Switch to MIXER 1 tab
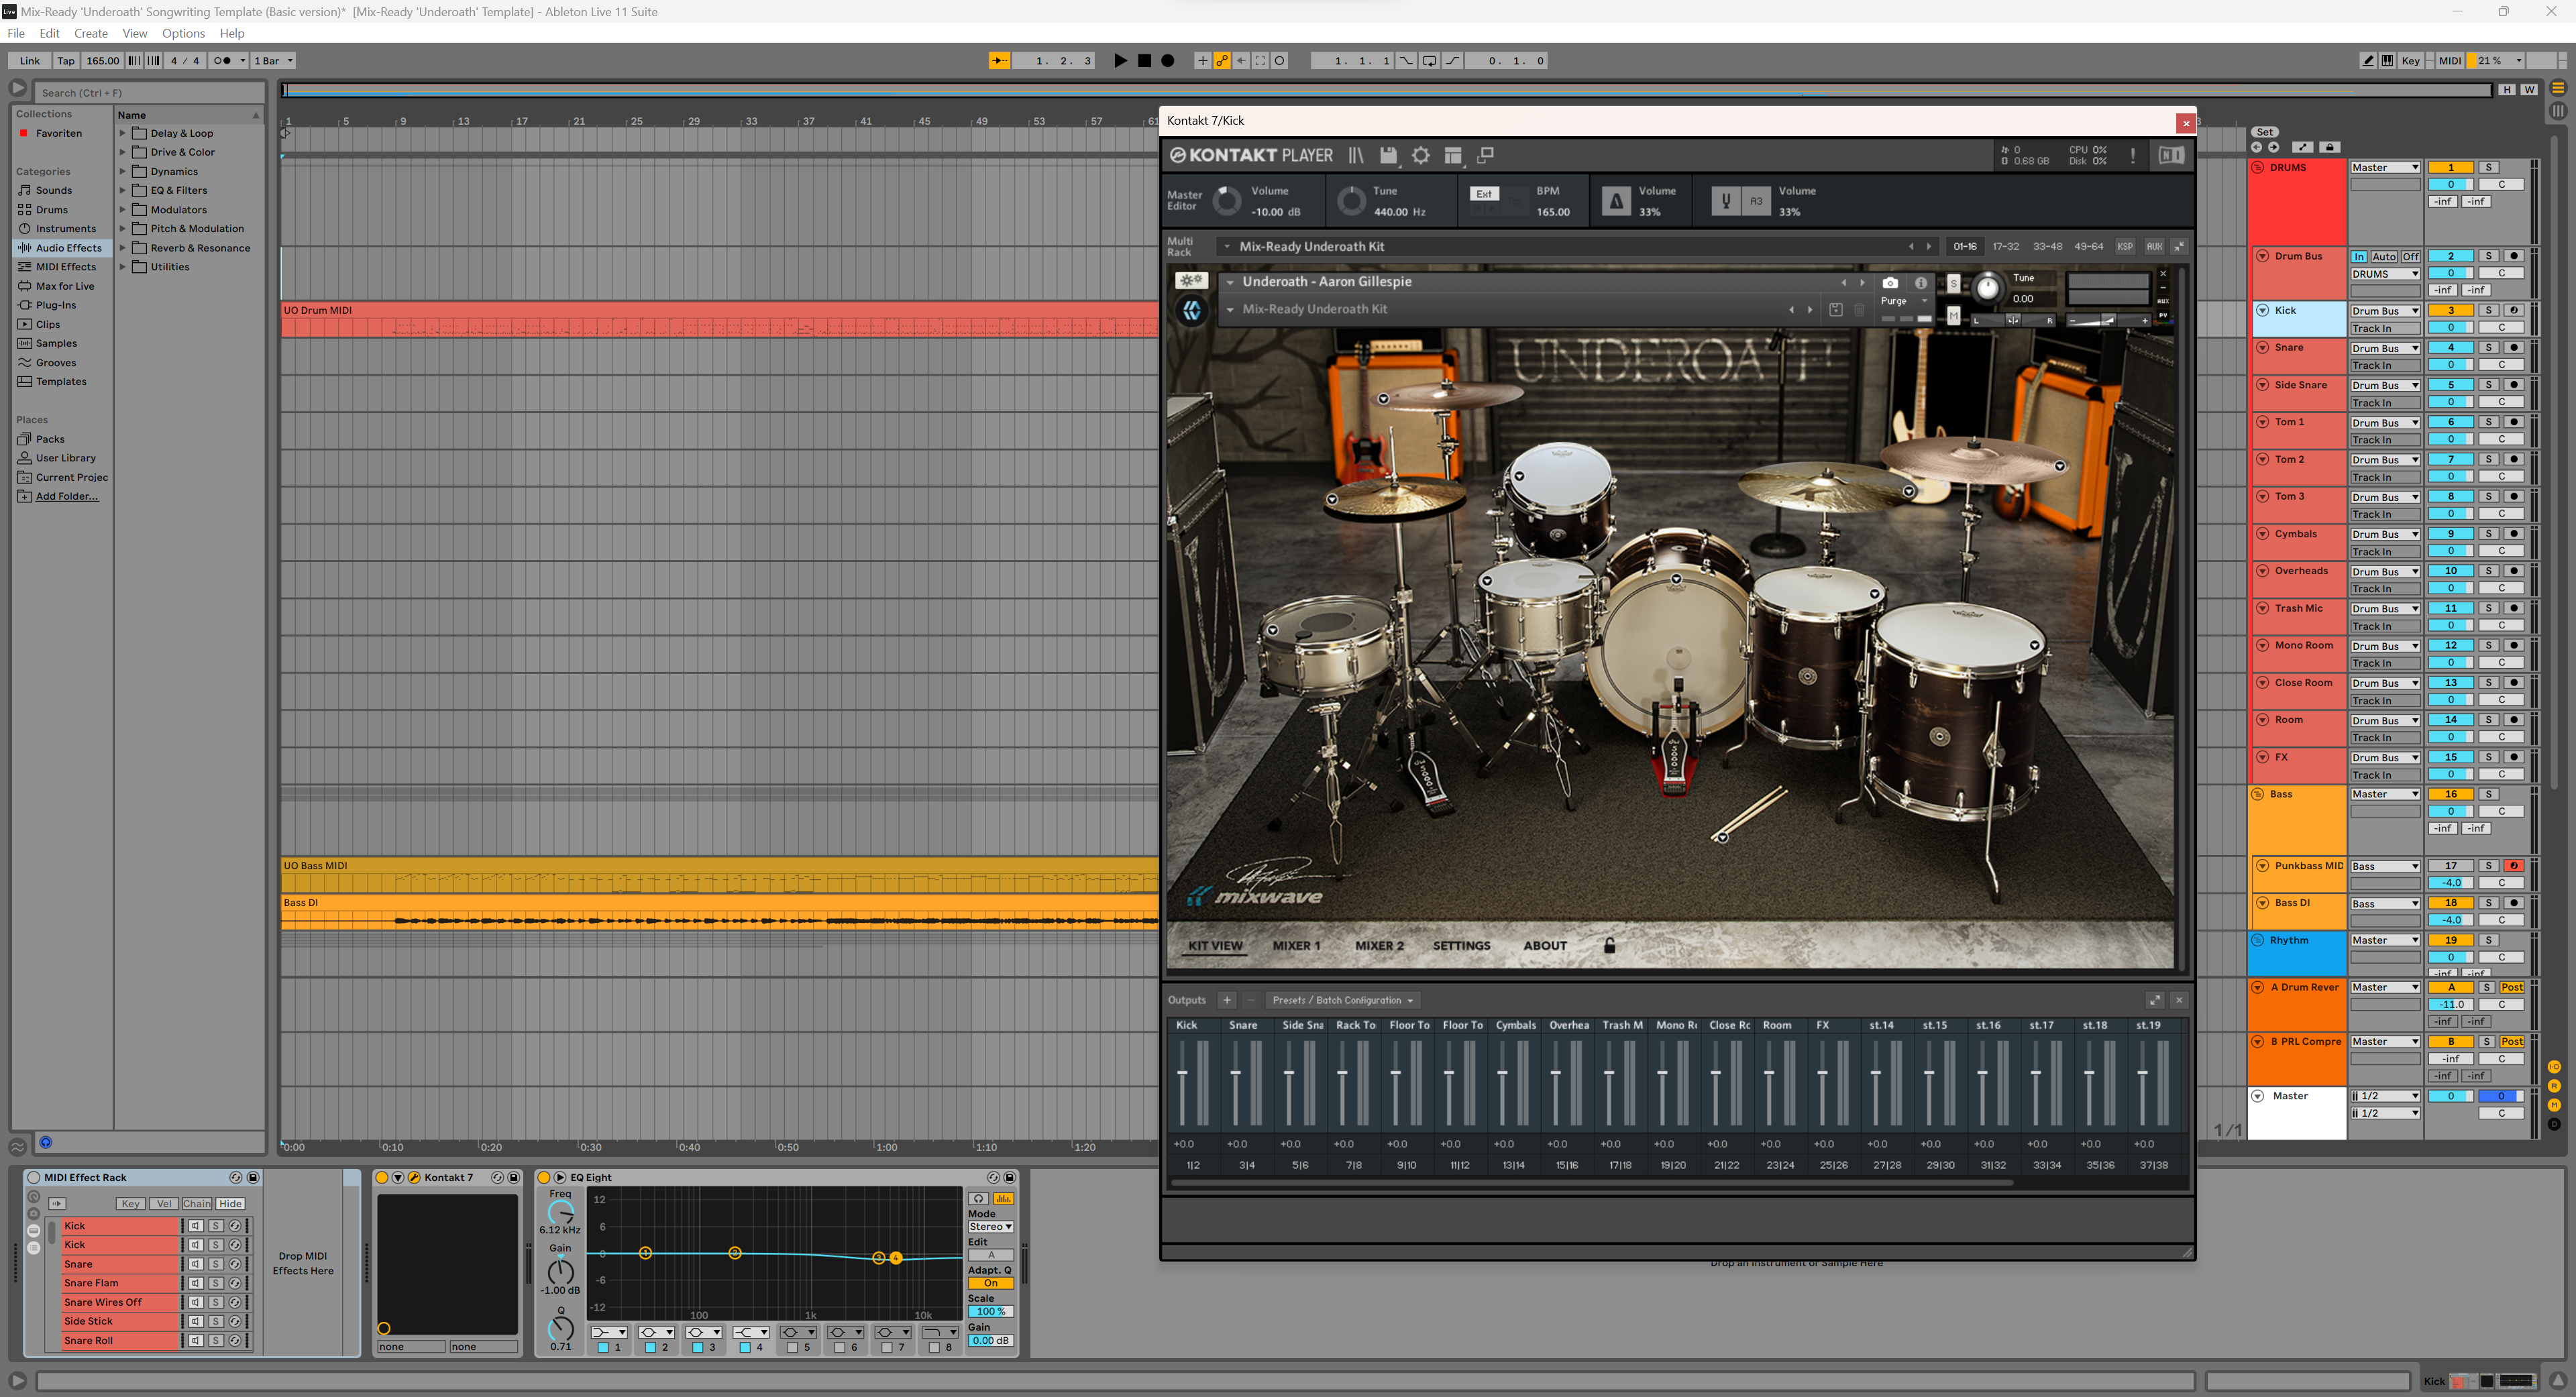This screenshot has height=1397, width=2576. 1296,946
